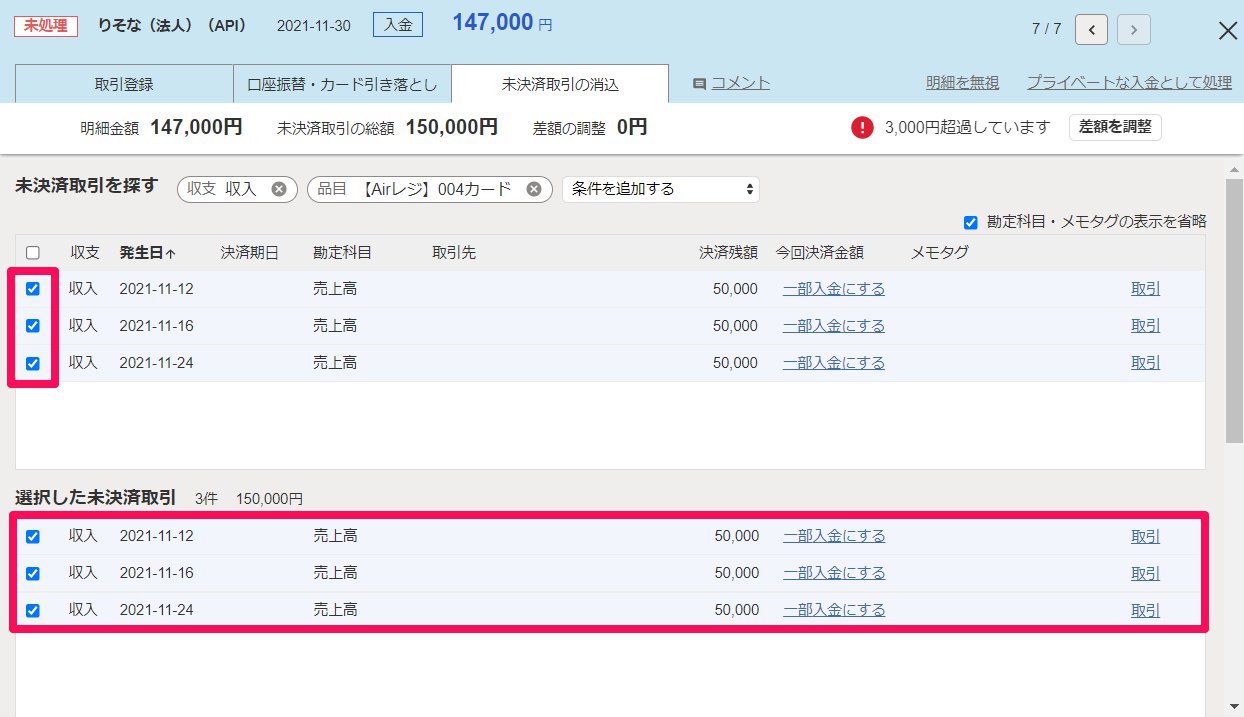The height and width of the screenshot is (717, 1244).
Task: Open 取引 link in selected 2021-11-12 row
Action: click(x=1146, y=537)
